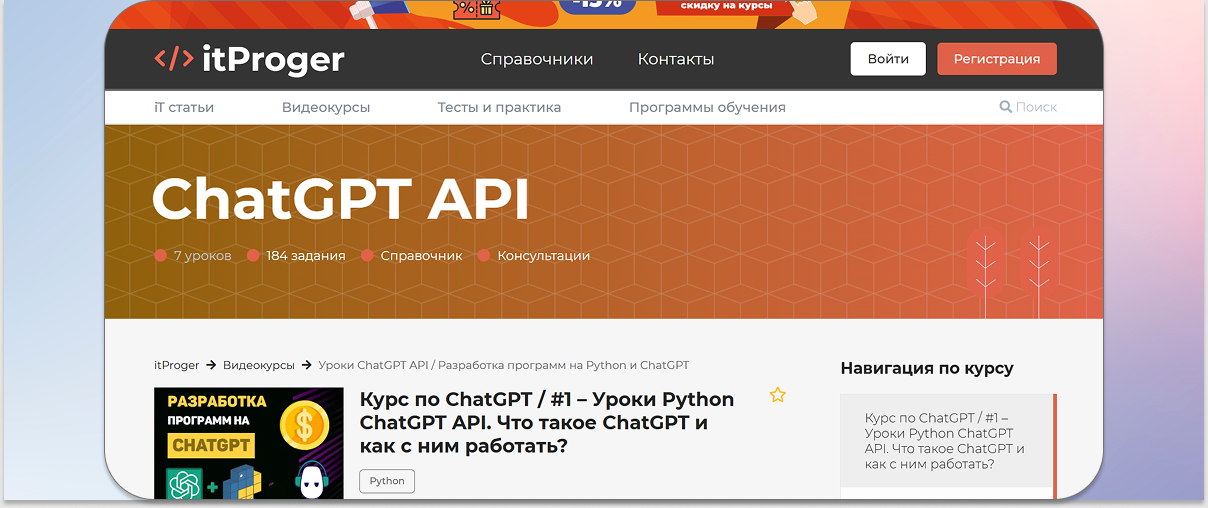The width and height of the screenshot is (1208, 508).
Task: Add course to favorites with star icon
Action: [x=778, y=395]
